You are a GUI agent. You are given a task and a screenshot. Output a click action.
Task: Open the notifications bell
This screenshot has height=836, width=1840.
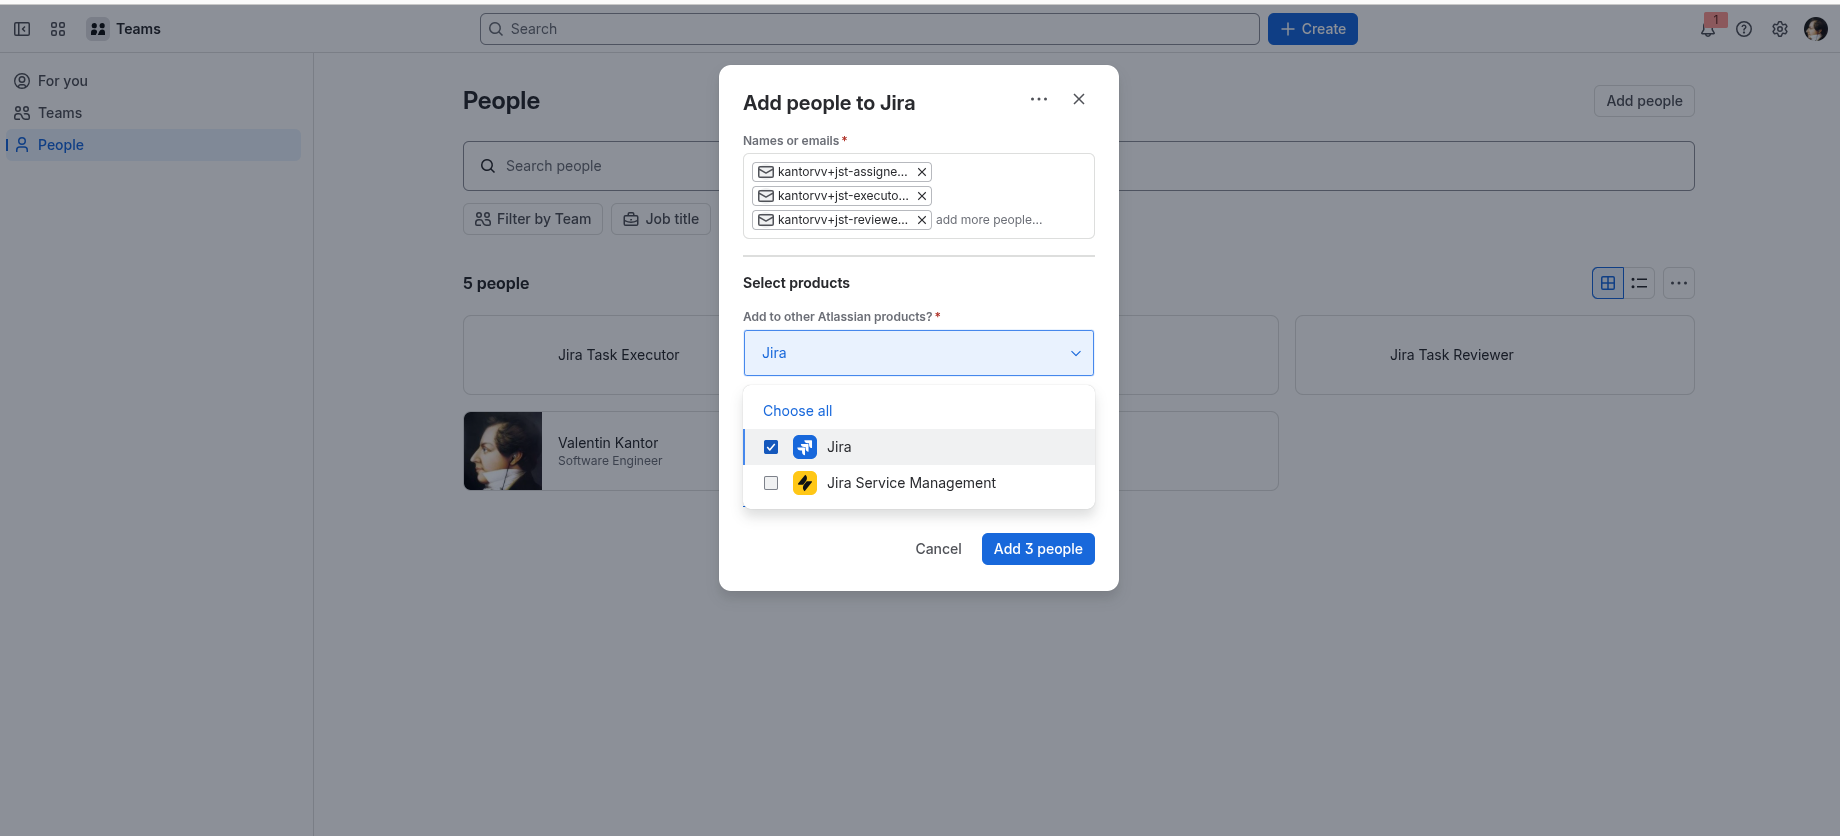[x=1708, y=29]
